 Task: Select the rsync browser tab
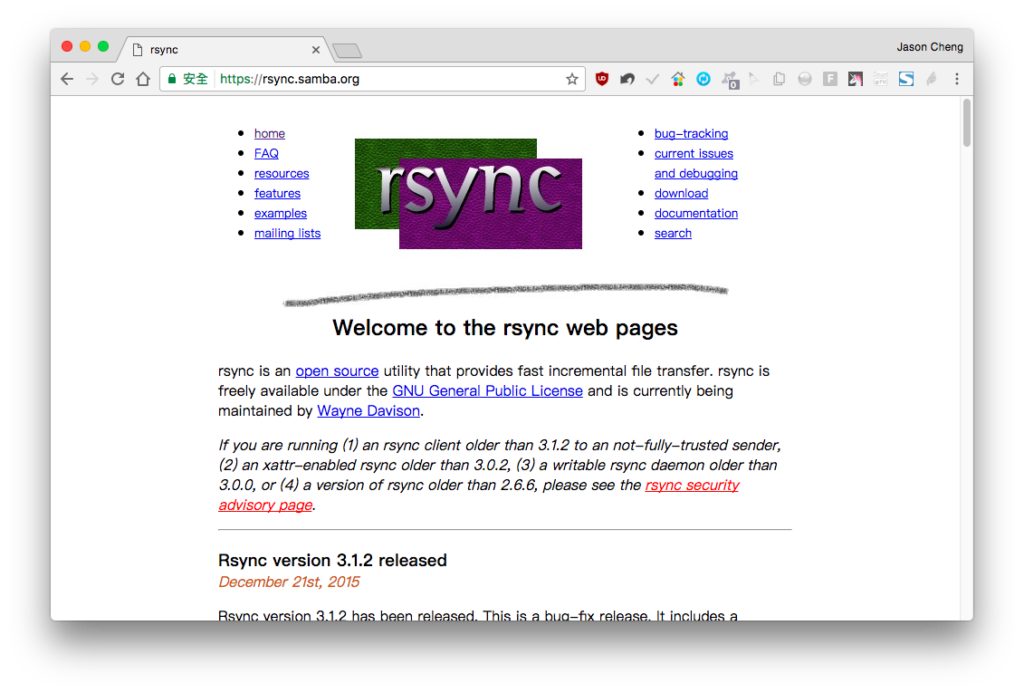[x=225, y=50]
